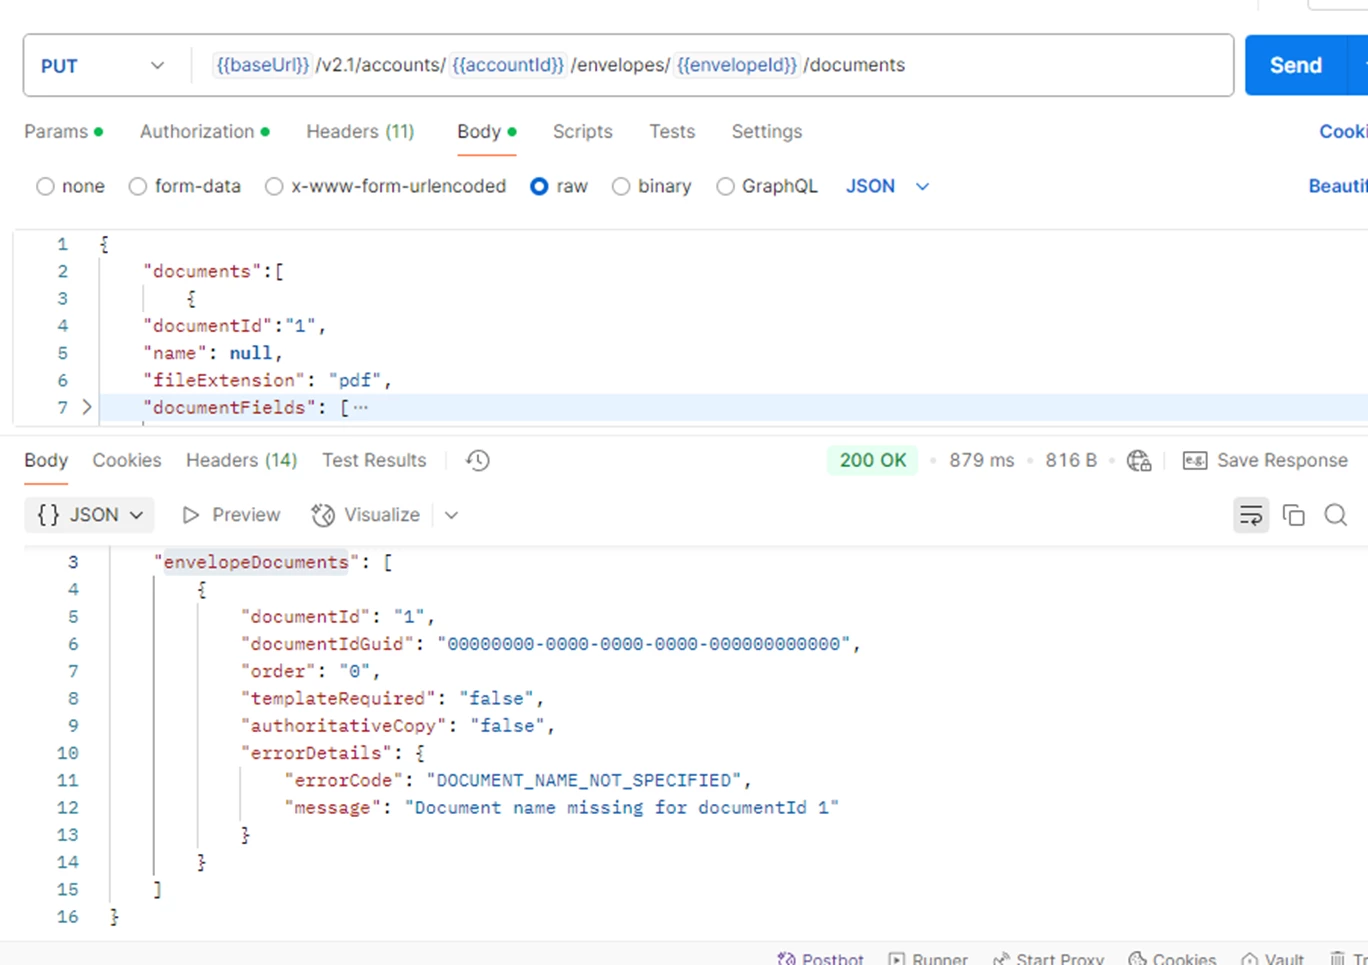
Task: Open Postbot from the status bar
Action: point(820,959)
